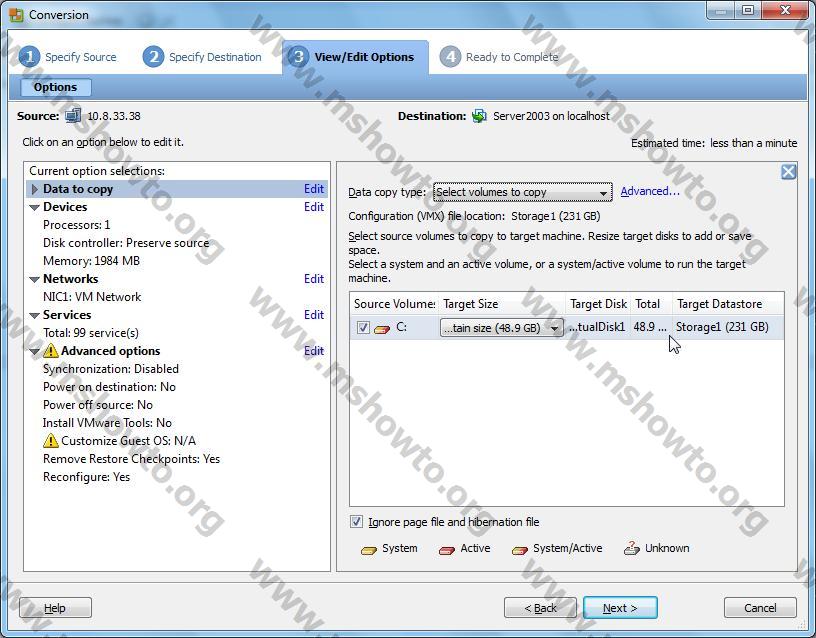Click Edit link for Networks
816x638 pixels.
pos(314,279)
